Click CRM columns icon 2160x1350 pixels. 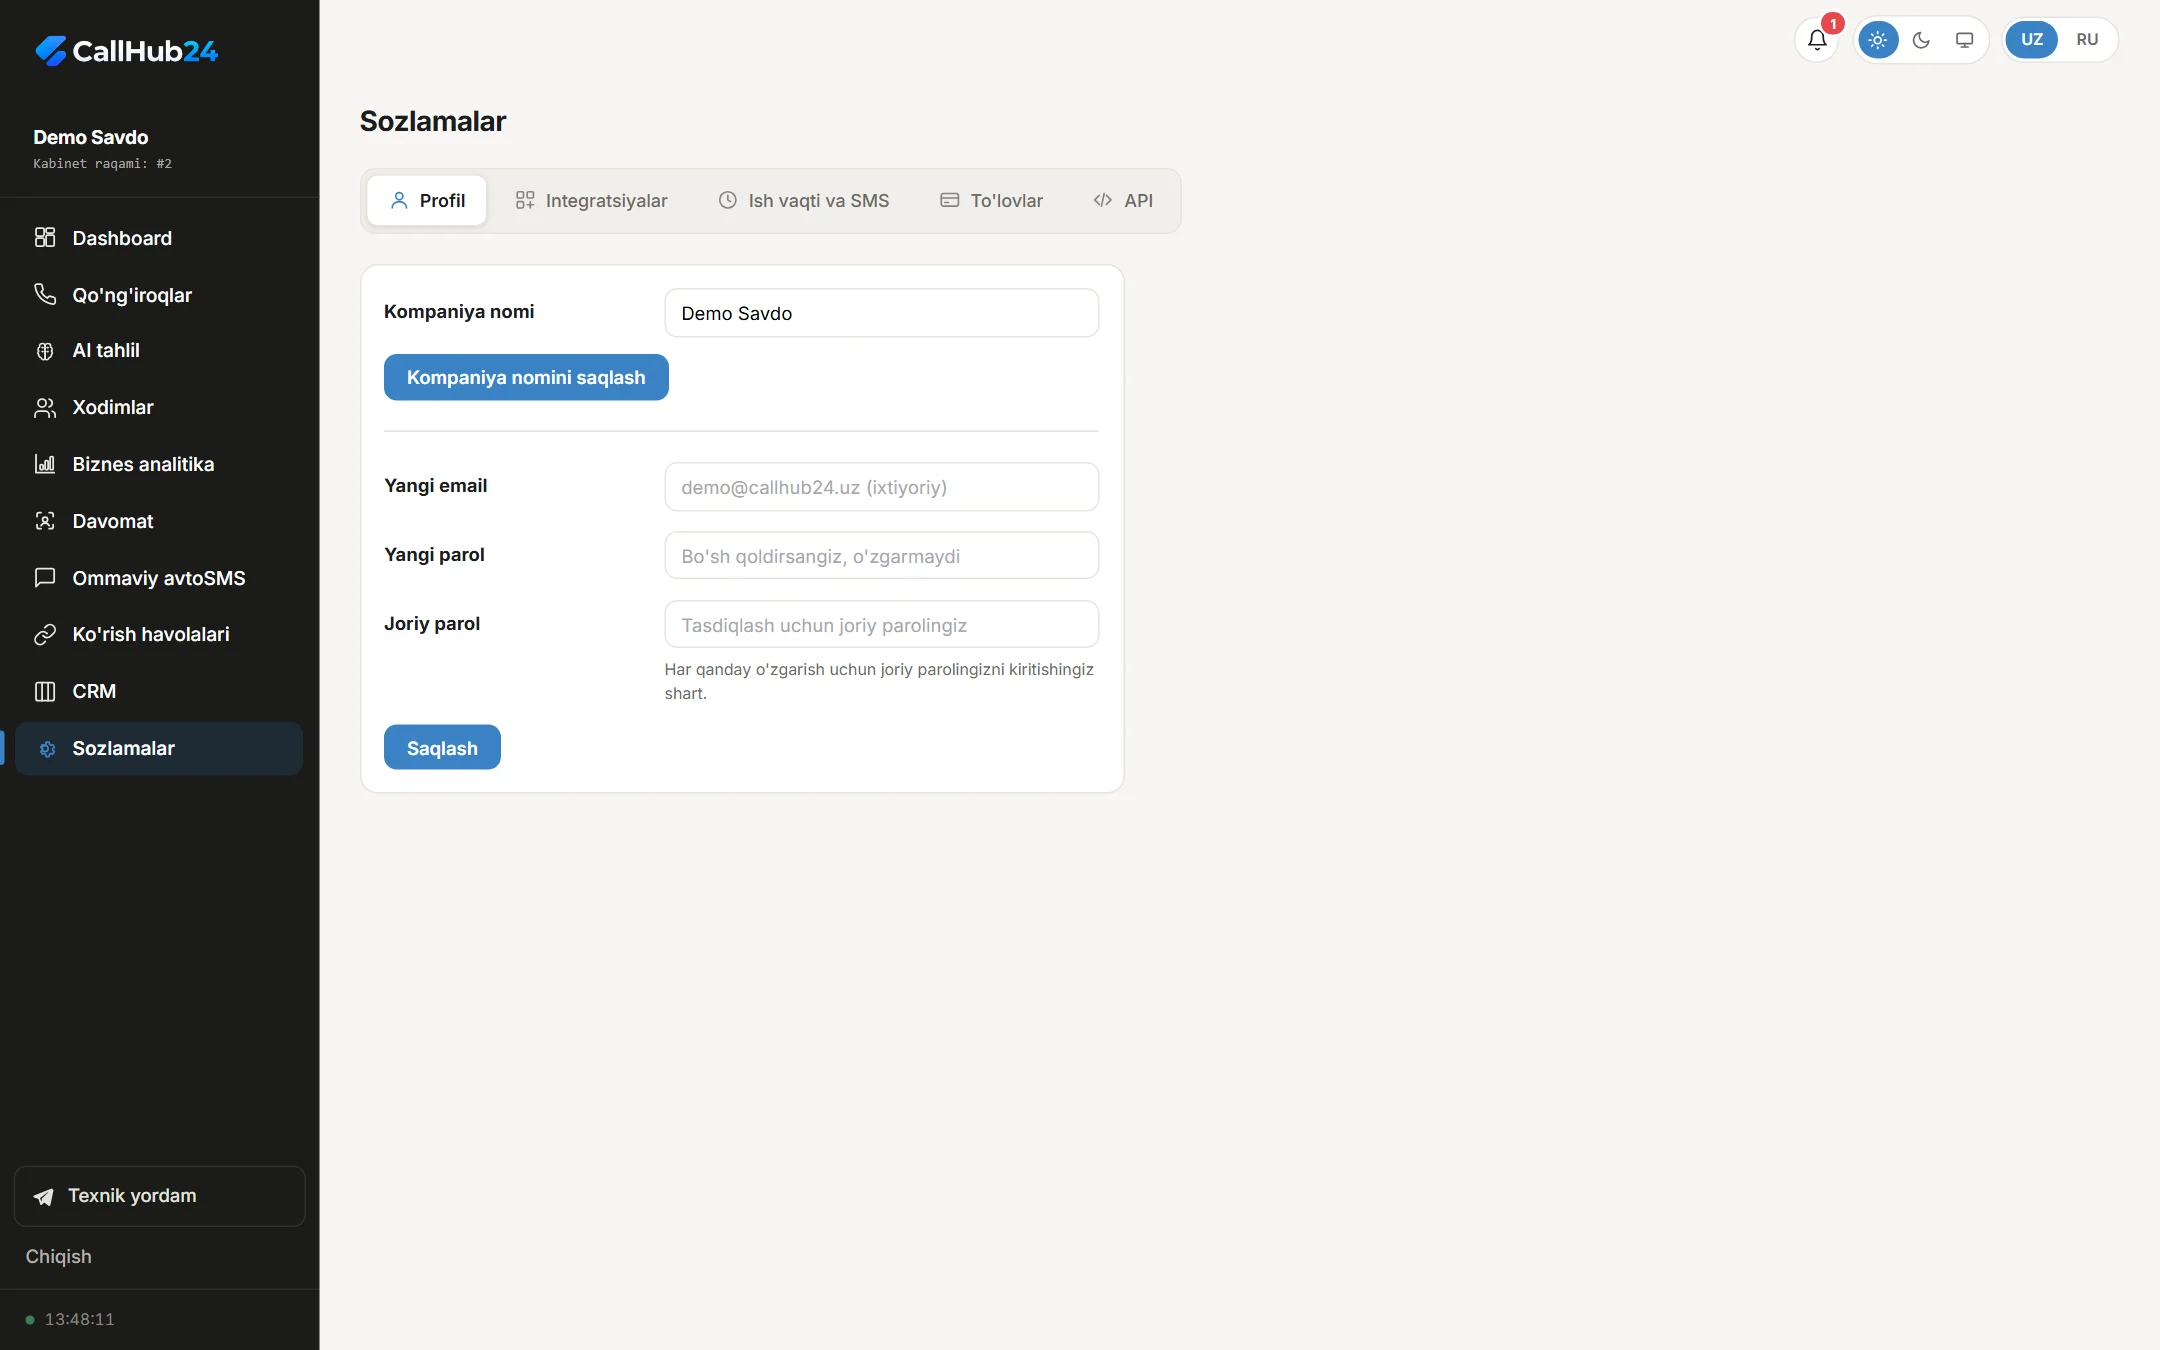pos(45,691)
